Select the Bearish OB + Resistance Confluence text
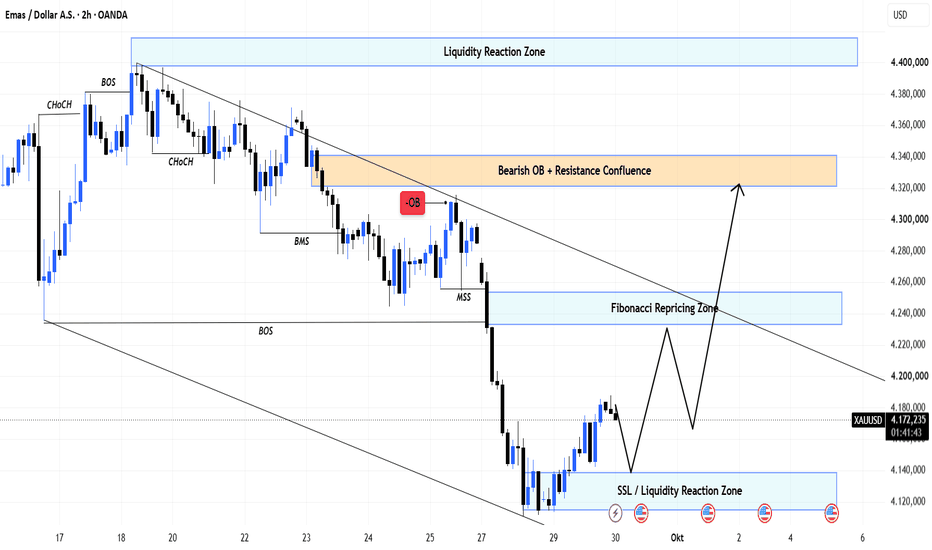This screenshot has width=932, height=550. point(574,171)
